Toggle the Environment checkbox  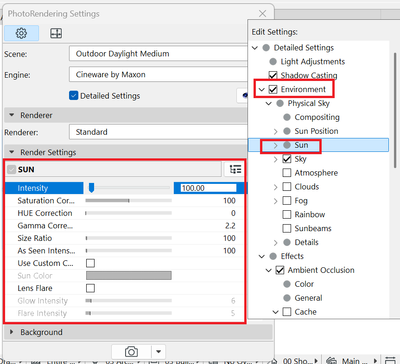273,89
